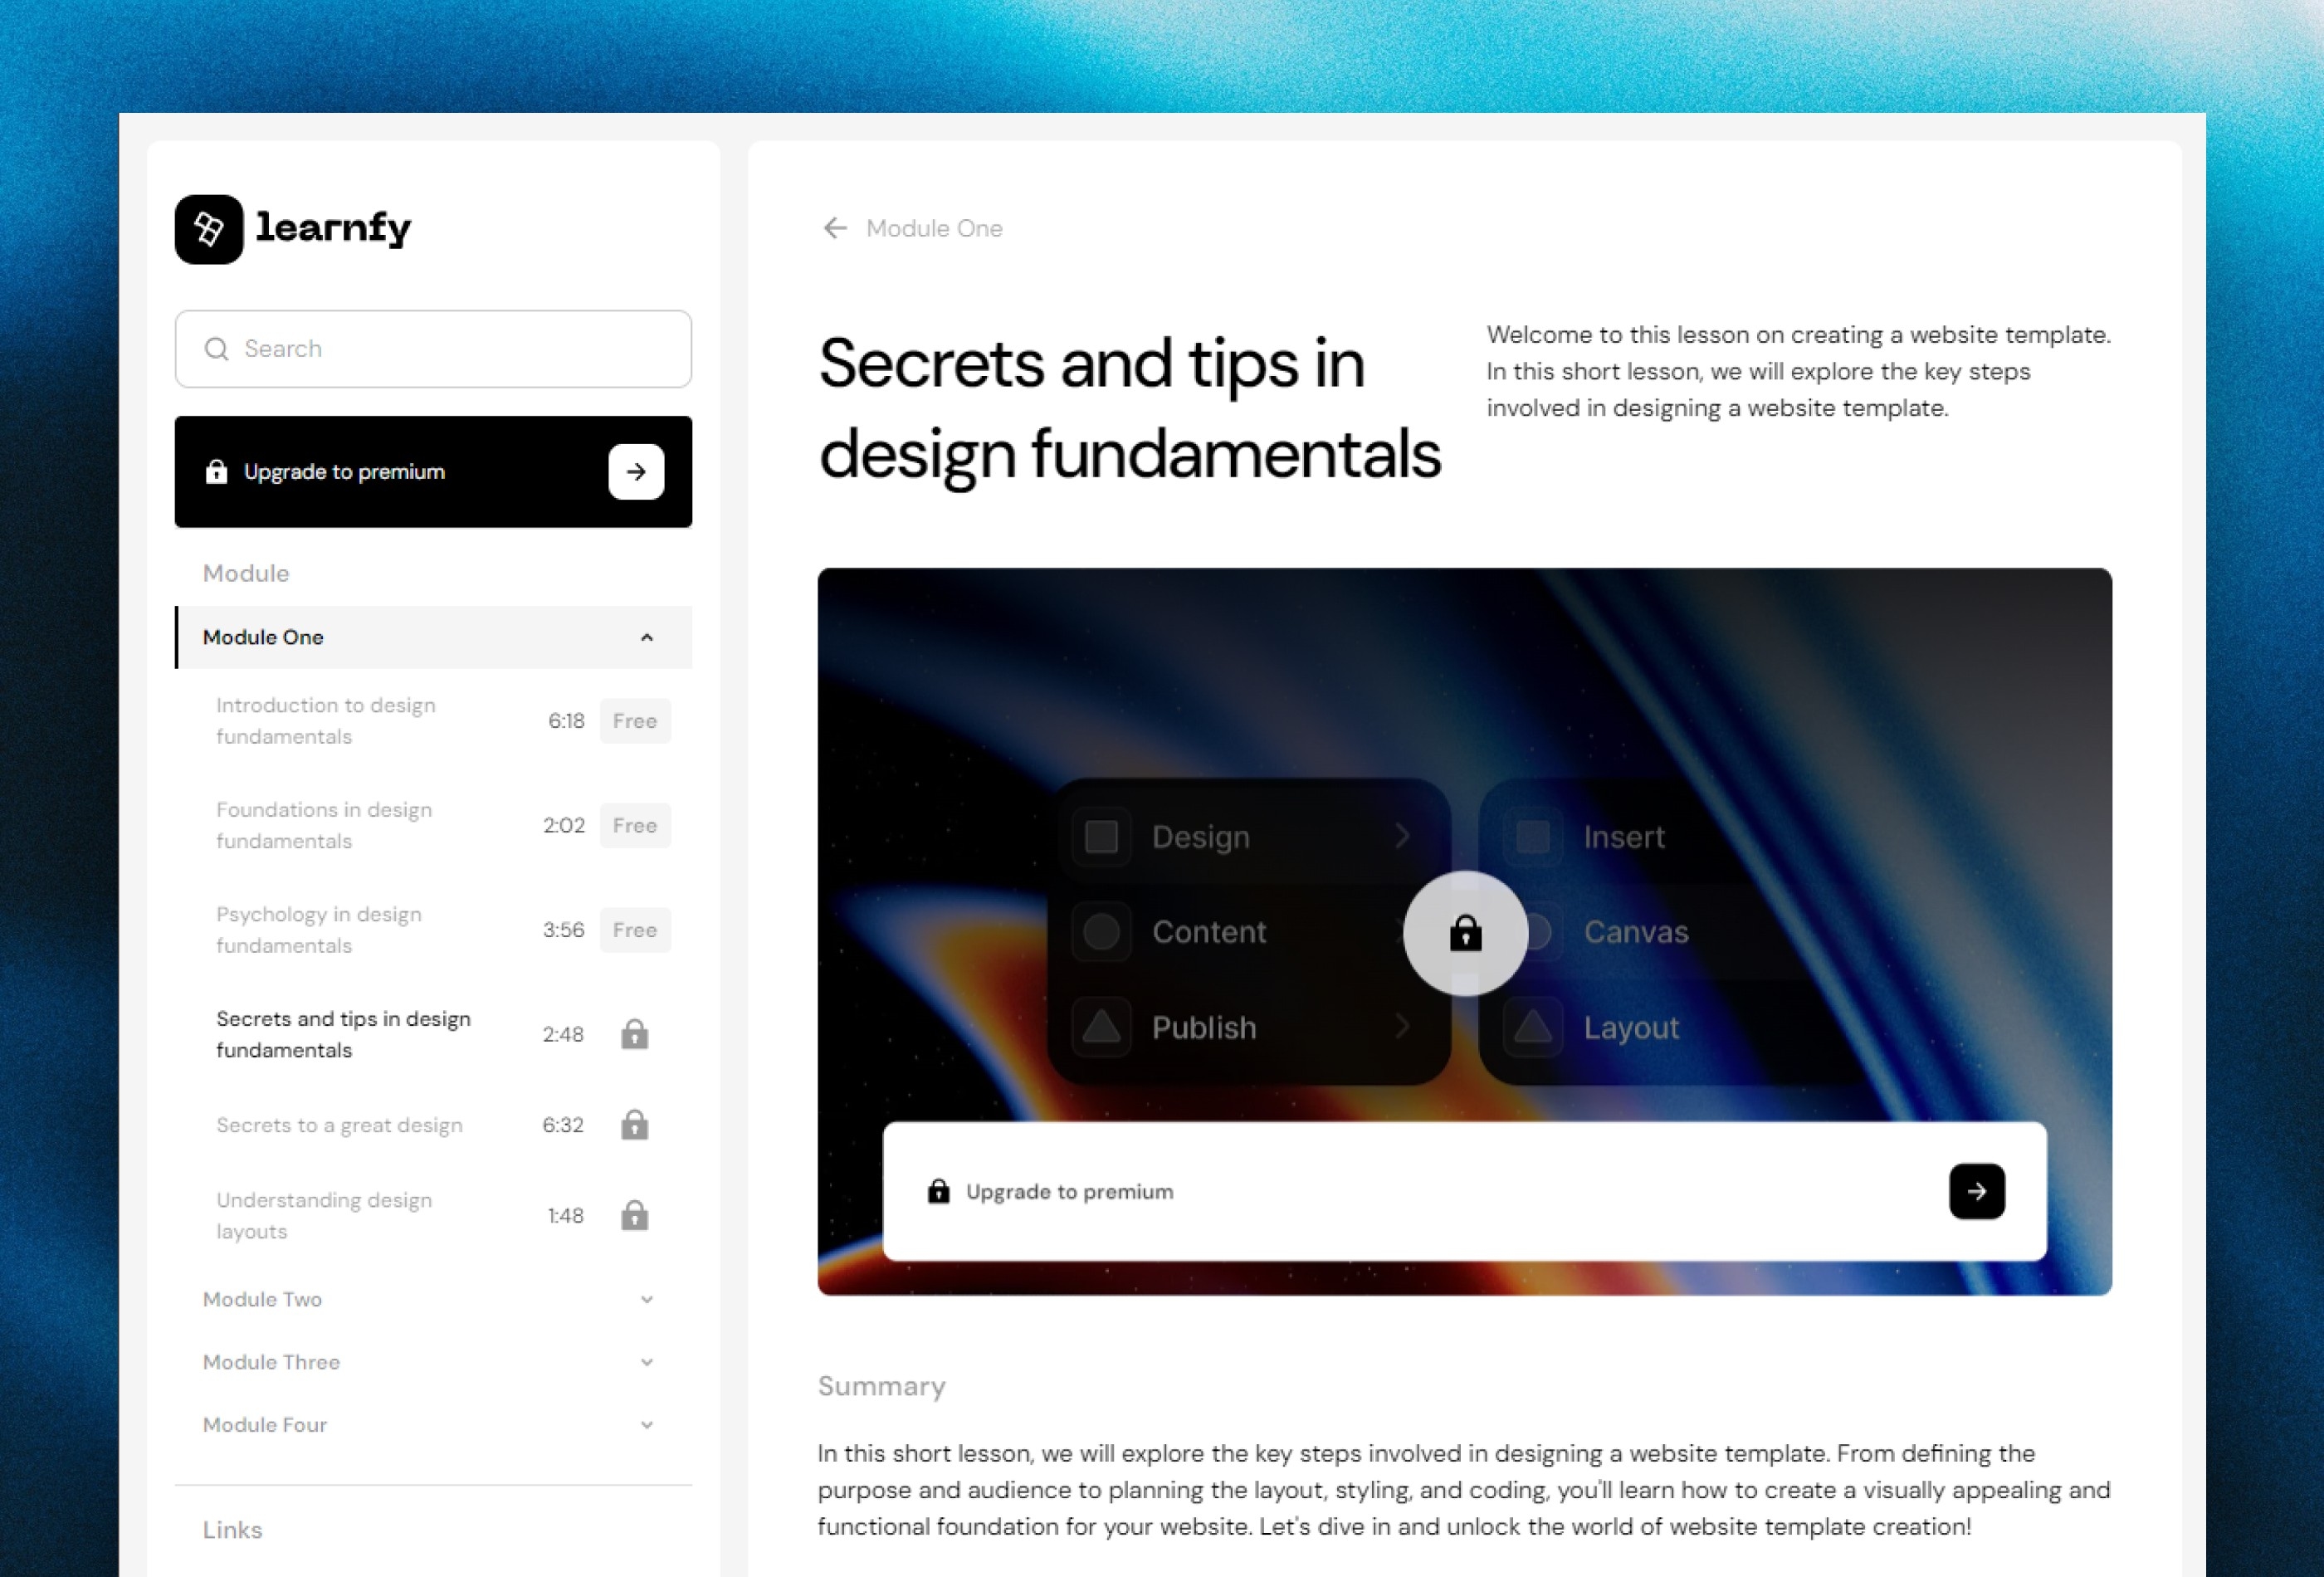
Task: Click the search magnifier icon in the search bar
Action: [x=212, y=349]
